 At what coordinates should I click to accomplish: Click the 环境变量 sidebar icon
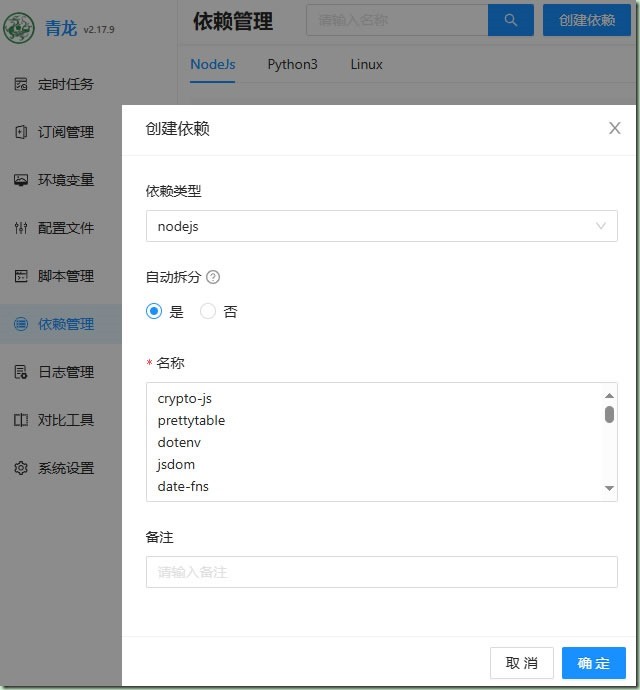[x=21, y=180]
